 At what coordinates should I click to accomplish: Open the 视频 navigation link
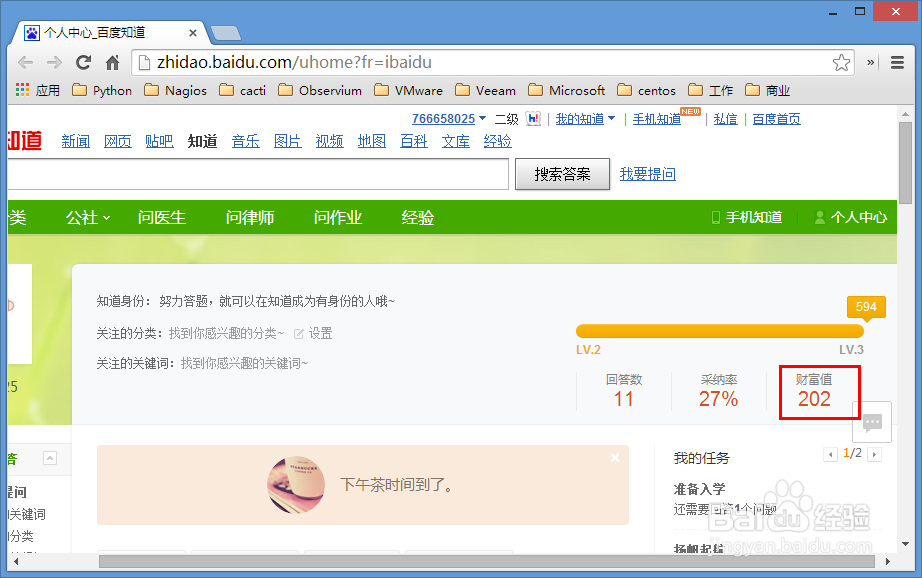[x=329, y=141]
